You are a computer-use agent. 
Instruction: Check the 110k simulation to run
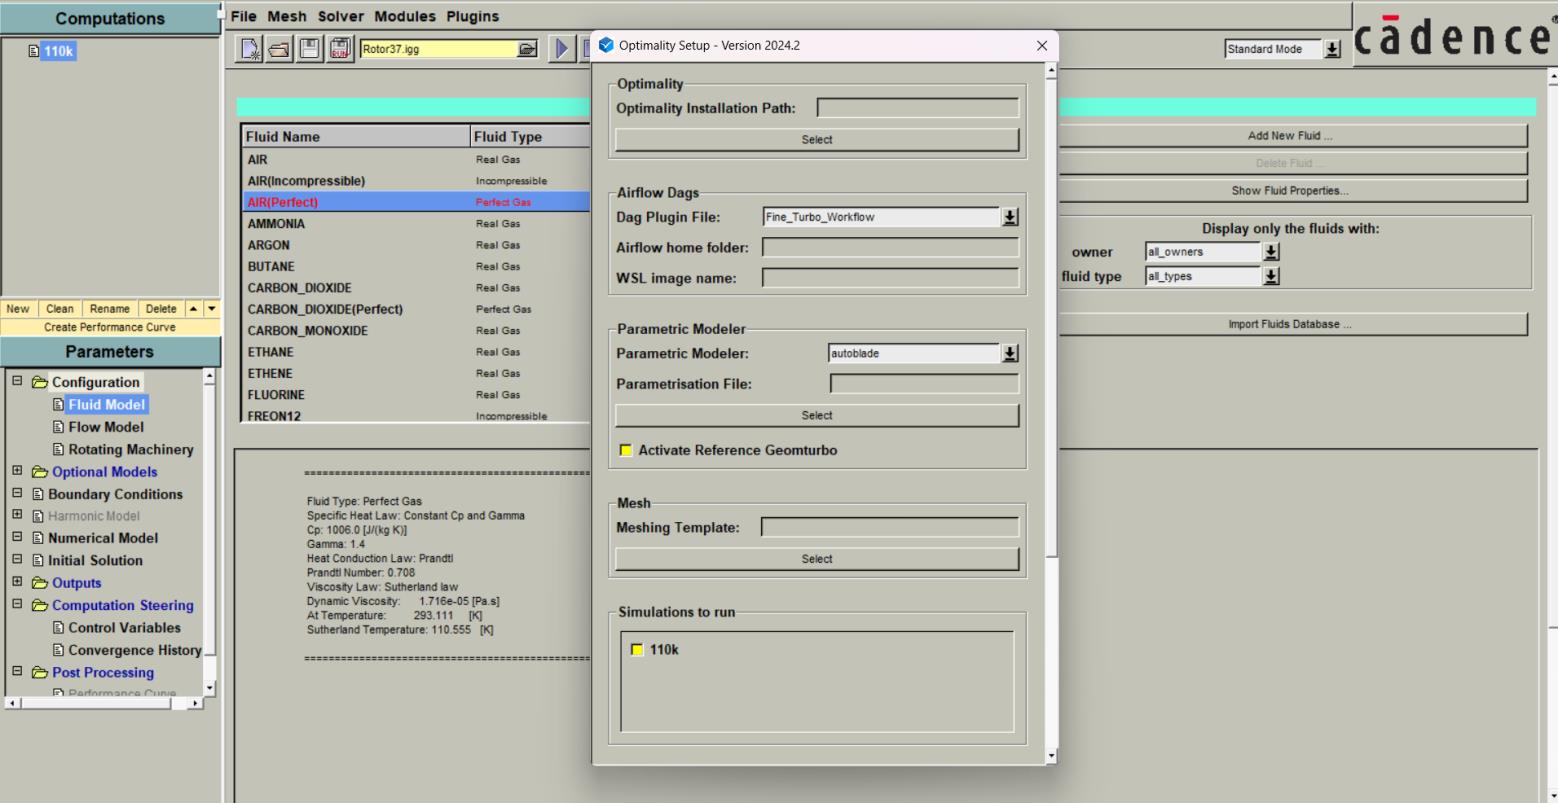637,650
